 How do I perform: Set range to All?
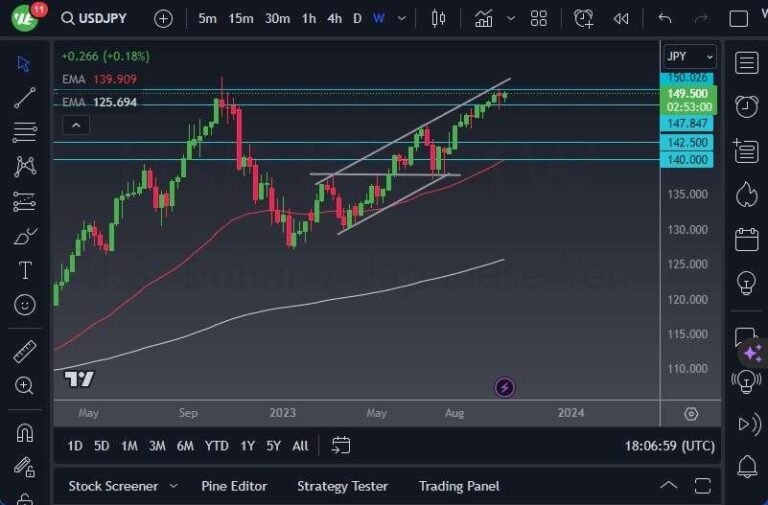[300, 446]
